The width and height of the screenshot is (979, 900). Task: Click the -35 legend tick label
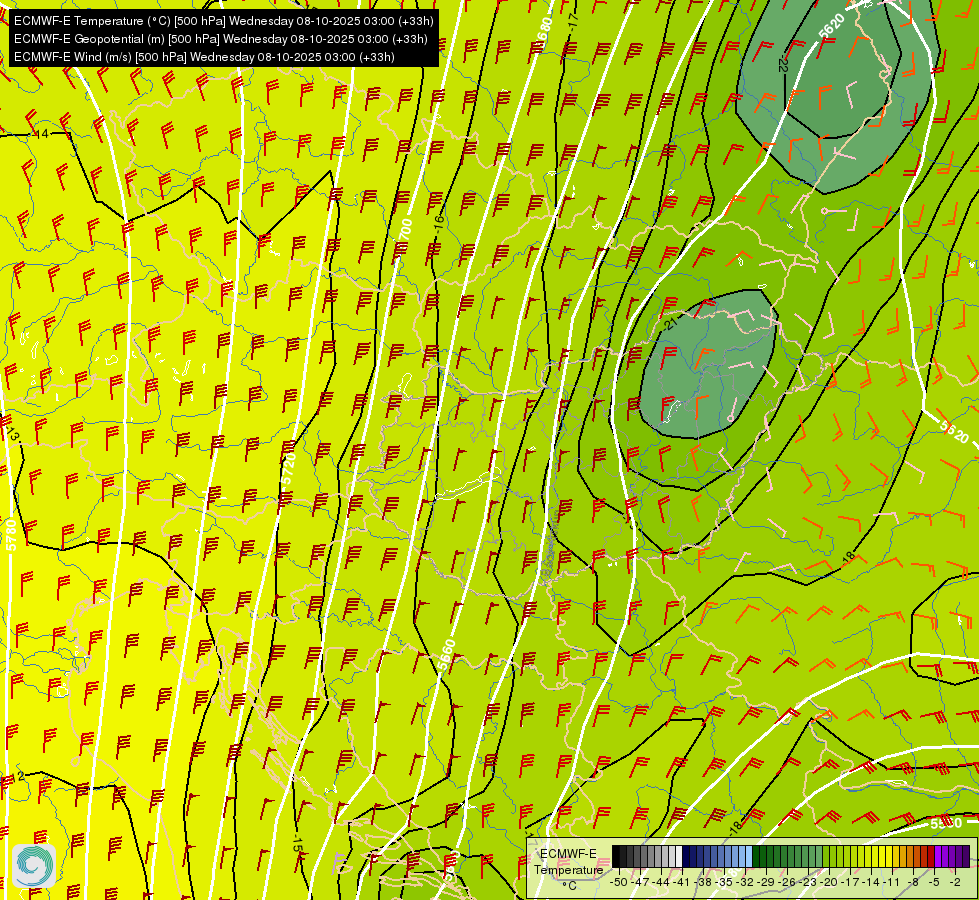click(724, 882)
